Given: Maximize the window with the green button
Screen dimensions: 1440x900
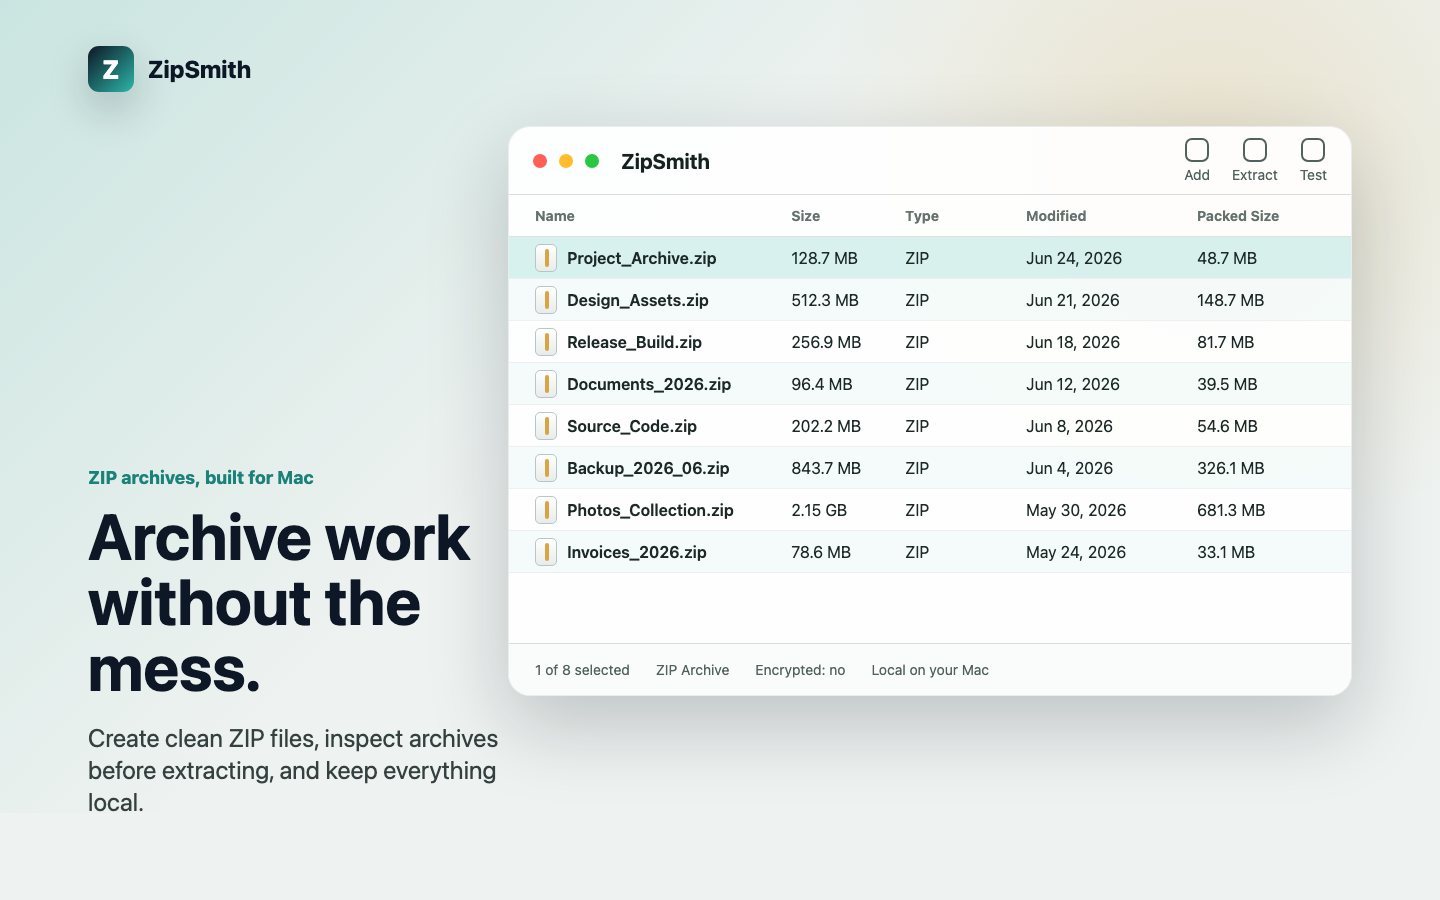Looking at the screenshot, I should (x=592, y=161).
